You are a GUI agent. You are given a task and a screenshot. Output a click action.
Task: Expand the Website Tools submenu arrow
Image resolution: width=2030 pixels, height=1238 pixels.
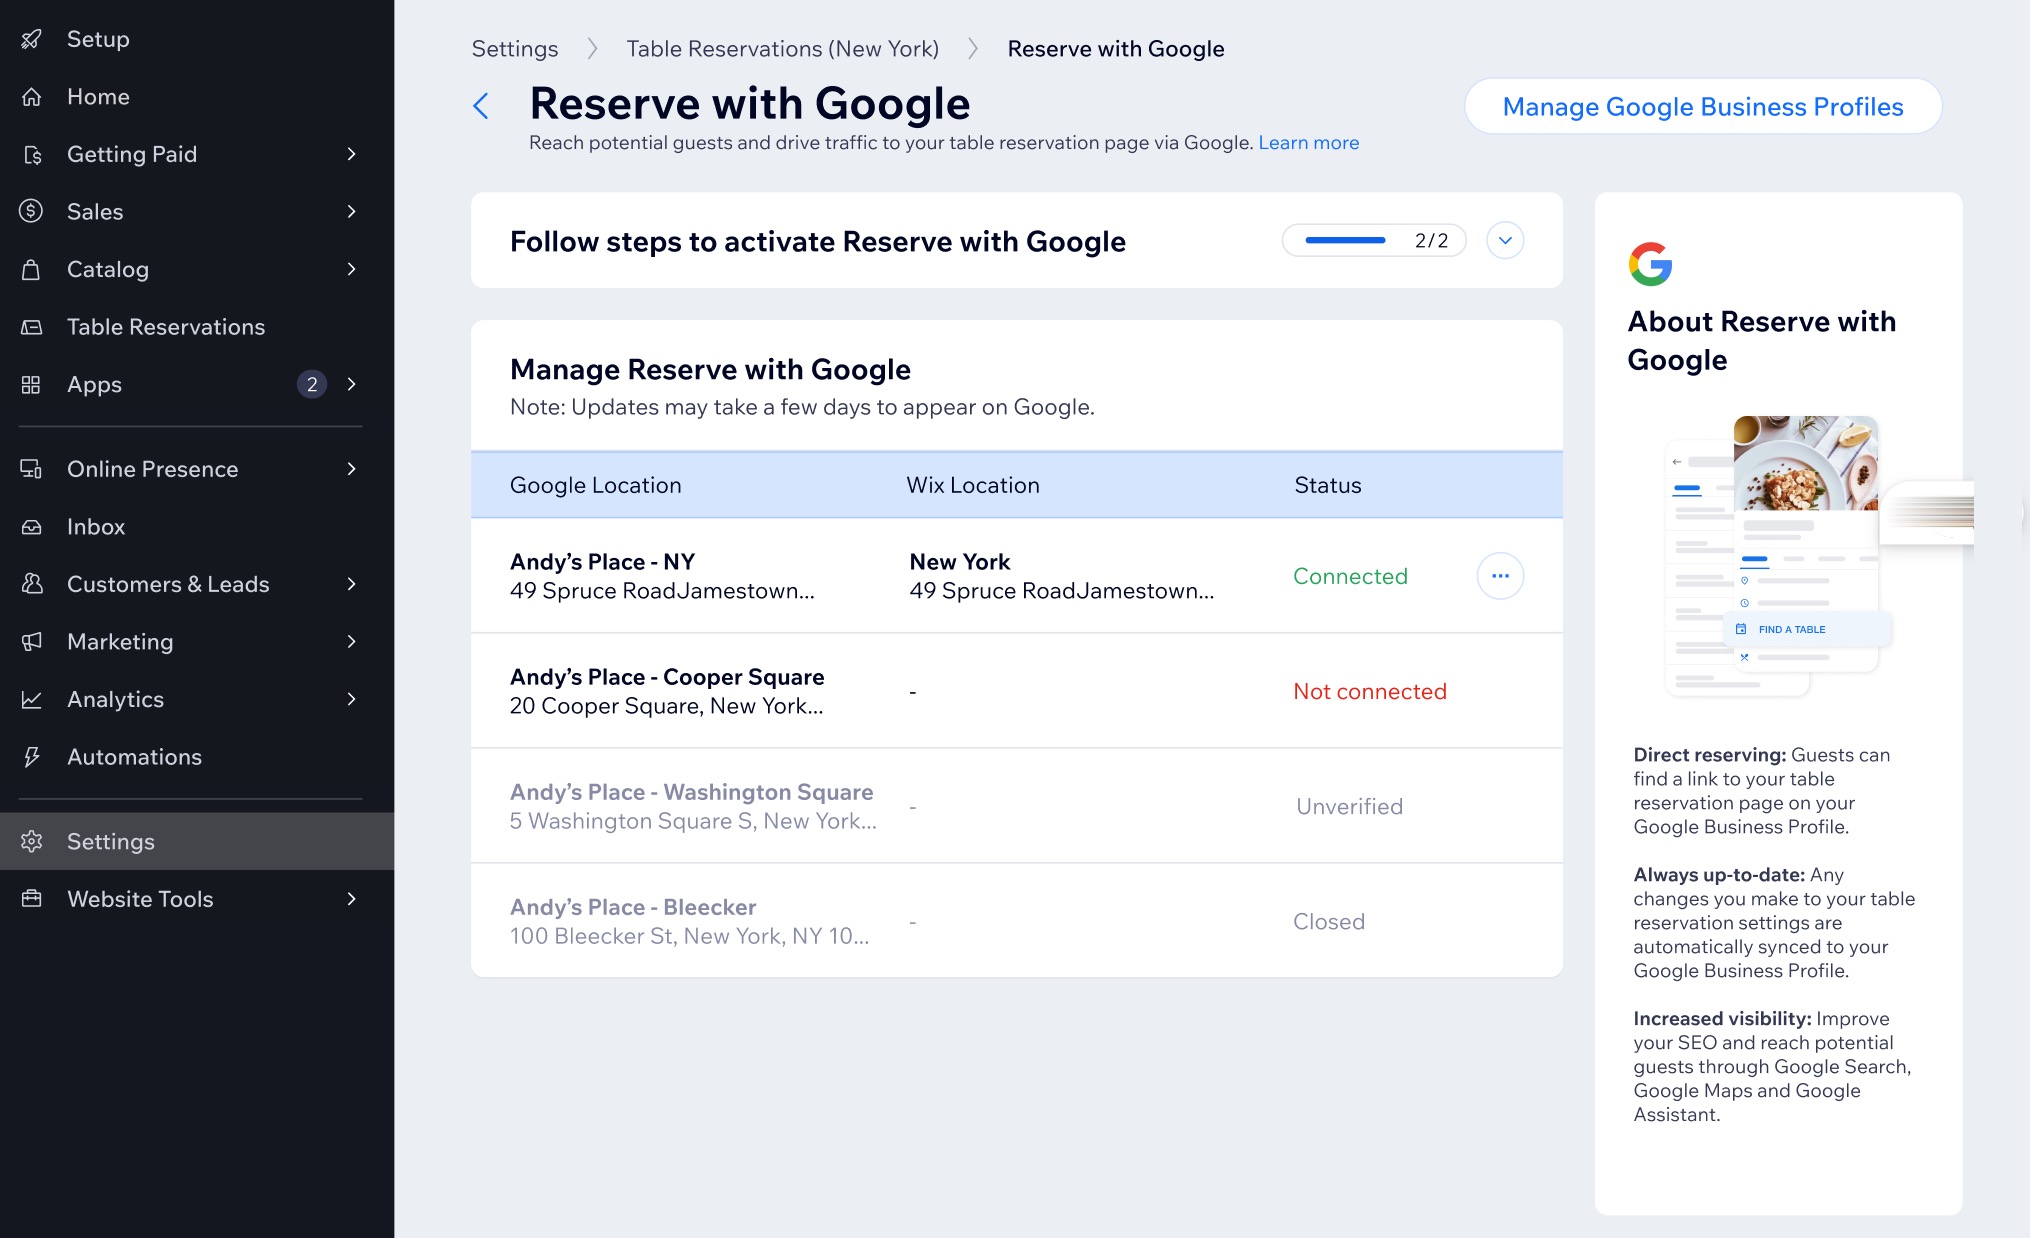(x=351, y=899)
